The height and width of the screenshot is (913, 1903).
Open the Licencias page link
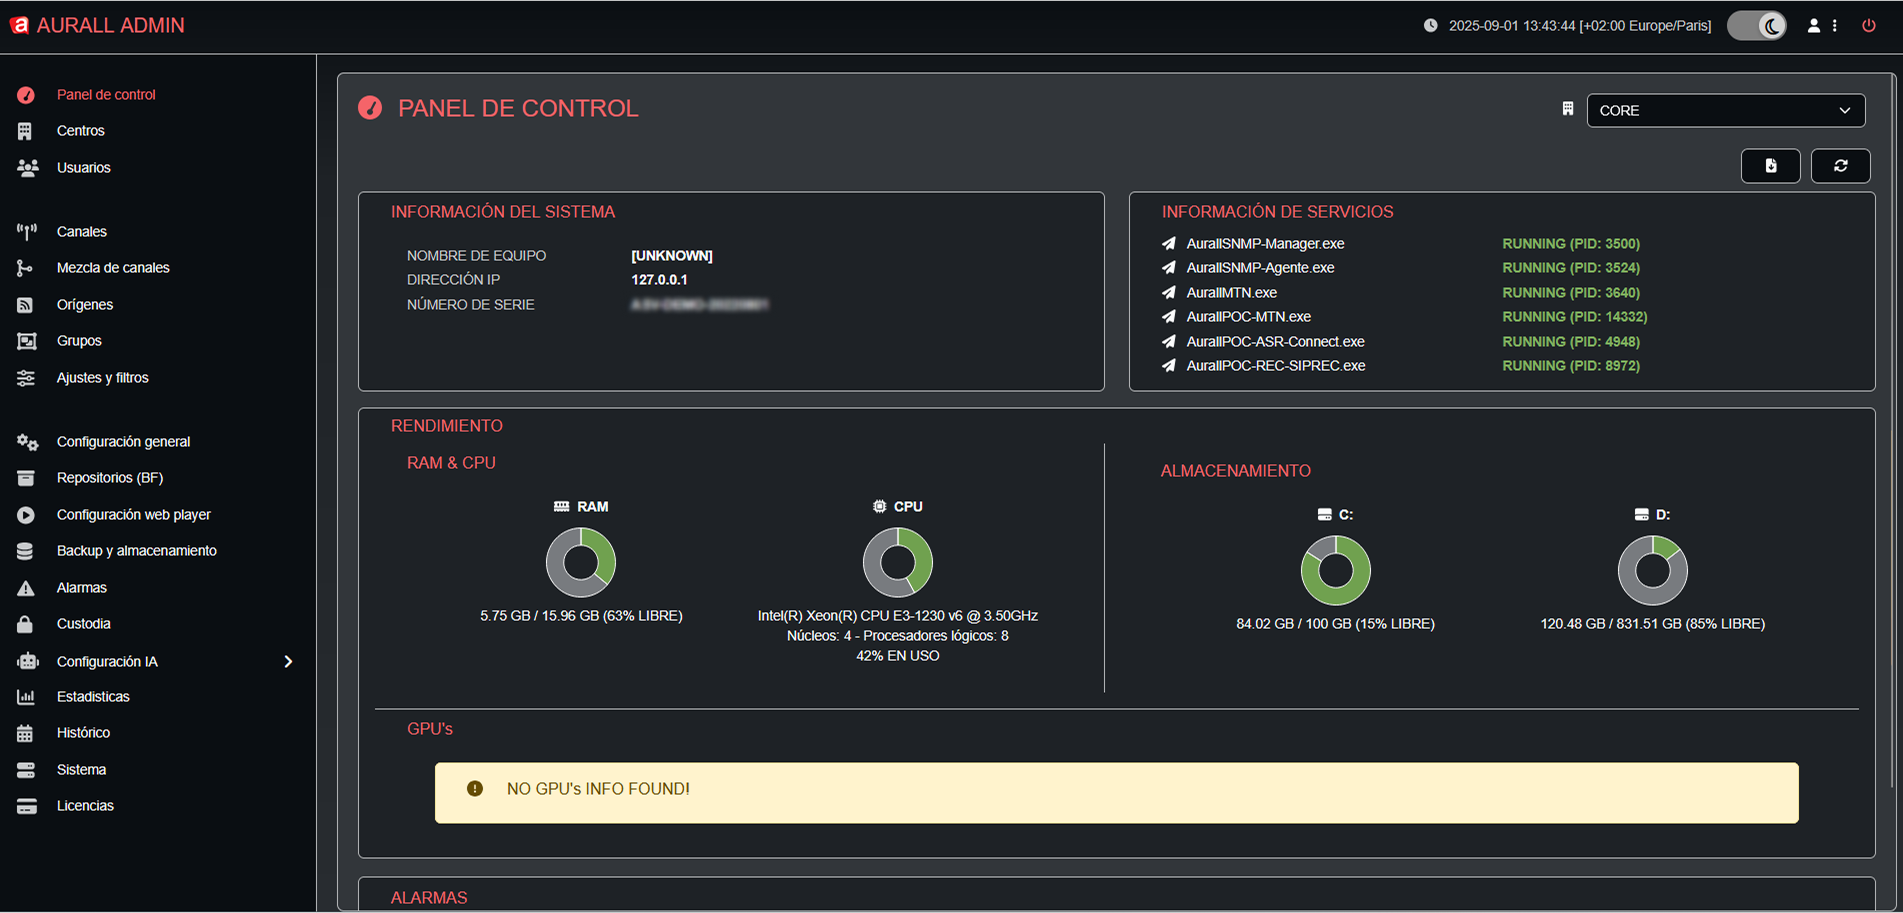[x=85, y=806]
